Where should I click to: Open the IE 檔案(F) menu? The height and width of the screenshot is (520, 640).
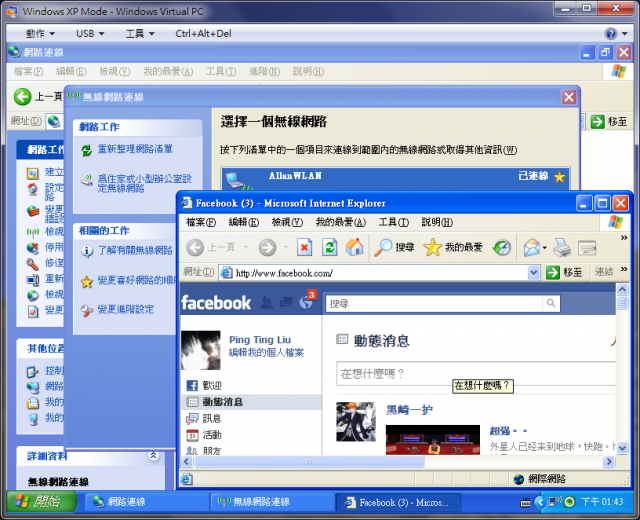(x=201, y=222)
